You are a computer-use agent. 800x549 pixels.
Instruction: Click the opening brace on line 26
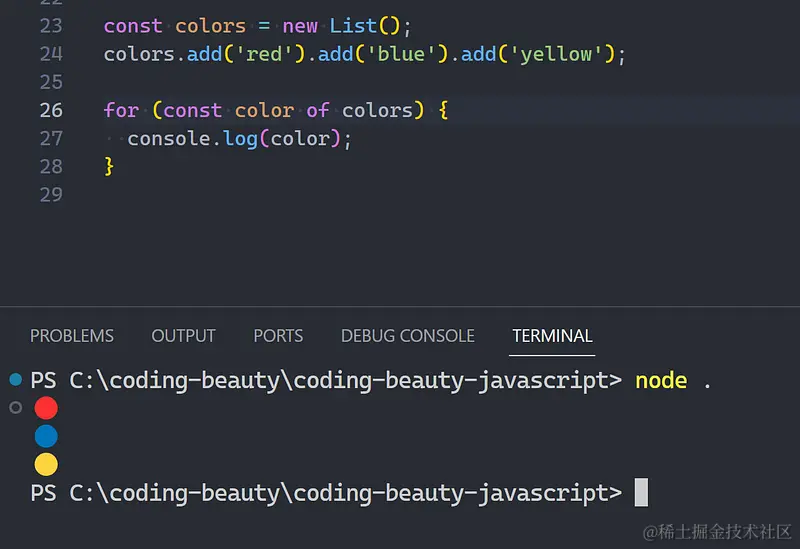pyautogui.click(x=443, y=110)
